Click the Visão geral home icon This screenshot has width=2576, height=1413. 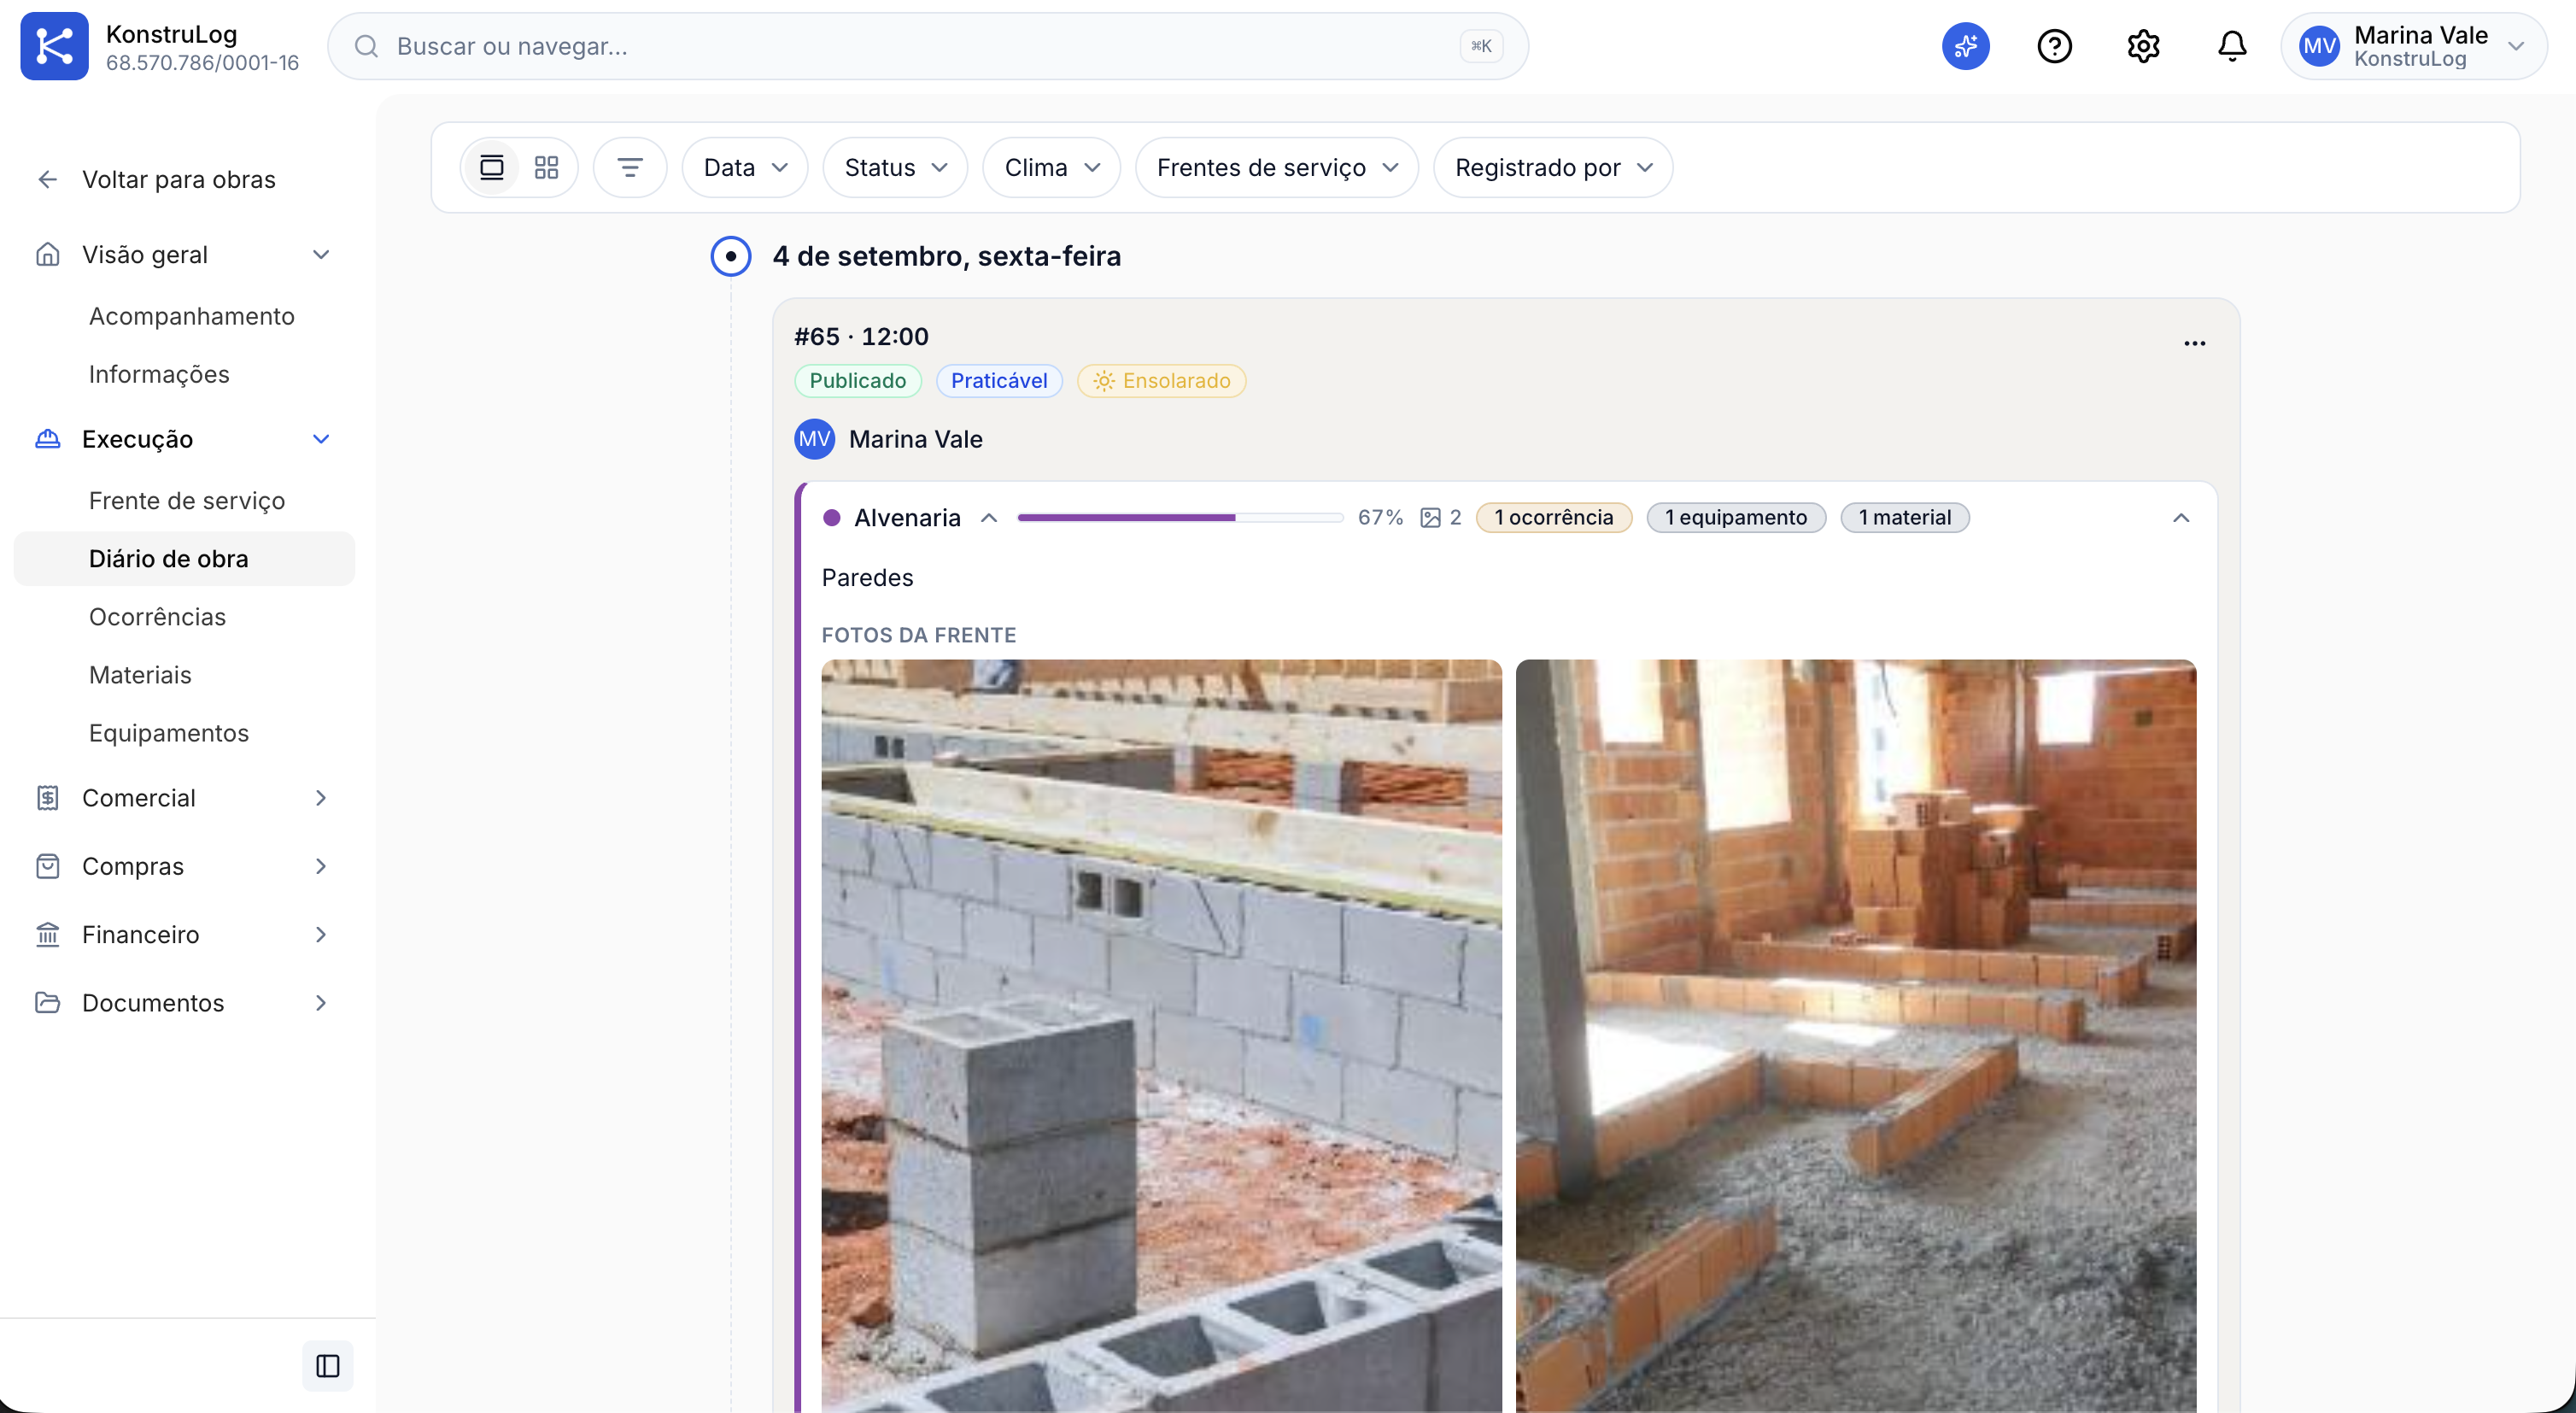47,254
